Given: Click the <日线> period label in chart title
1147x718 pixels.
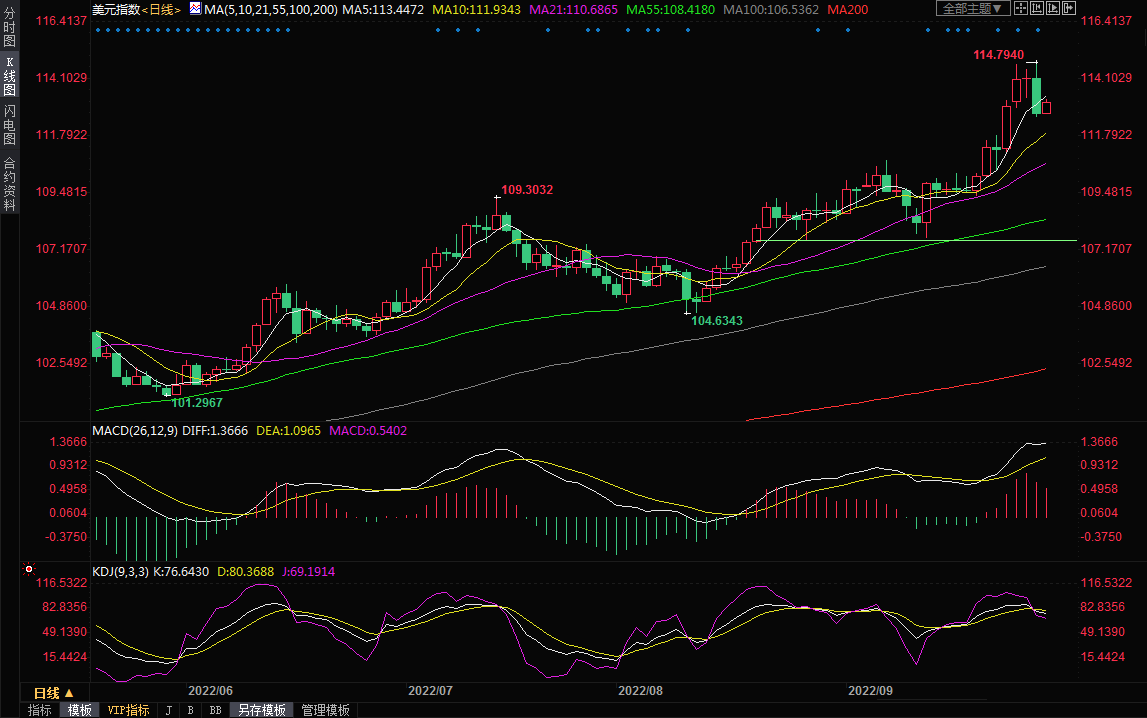Looking at the screenshot, I should [x=161, y=9].
